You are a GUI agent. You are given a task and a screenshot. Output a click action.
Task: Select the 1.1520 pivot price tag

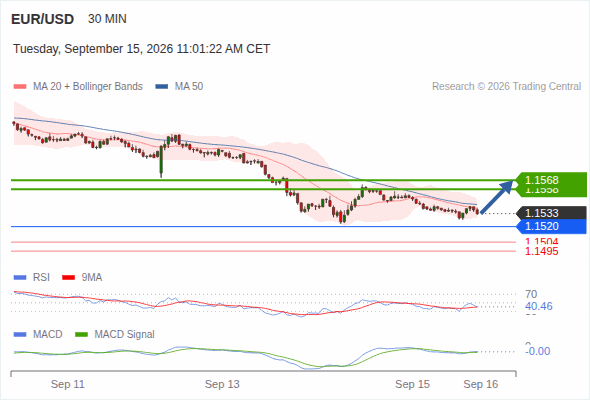551,226
